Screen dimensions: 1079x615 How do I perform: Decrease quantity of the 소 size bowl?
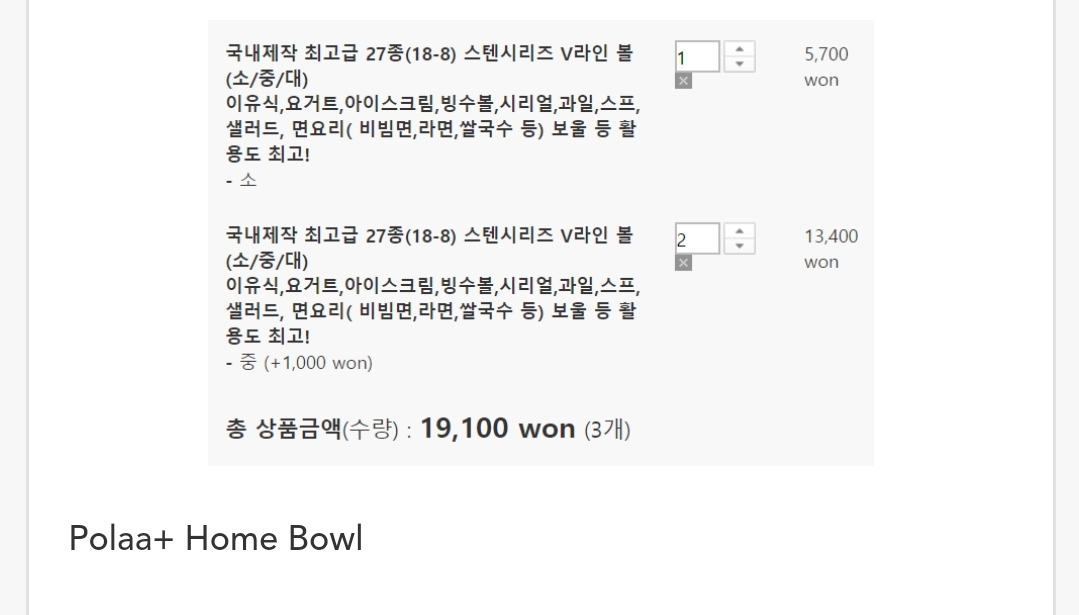coord(739,64)
